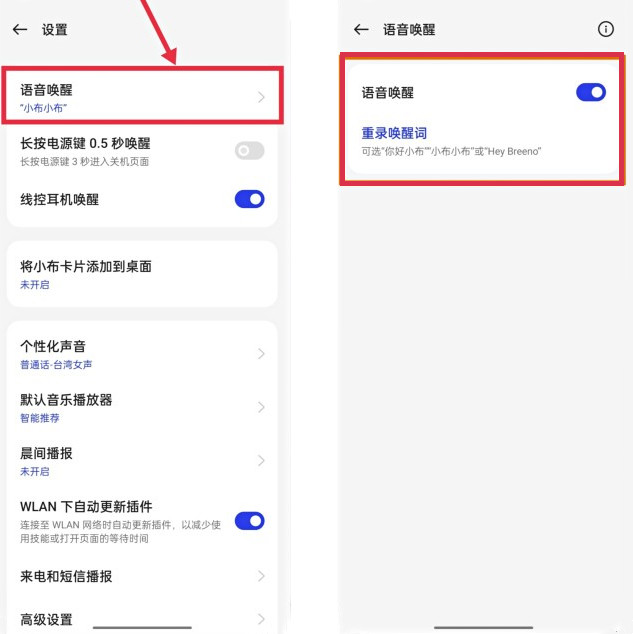Expand 默认音乐播放器 chevron arrow
The height and width of the screenshot is (634, 633).
(261, 407)
